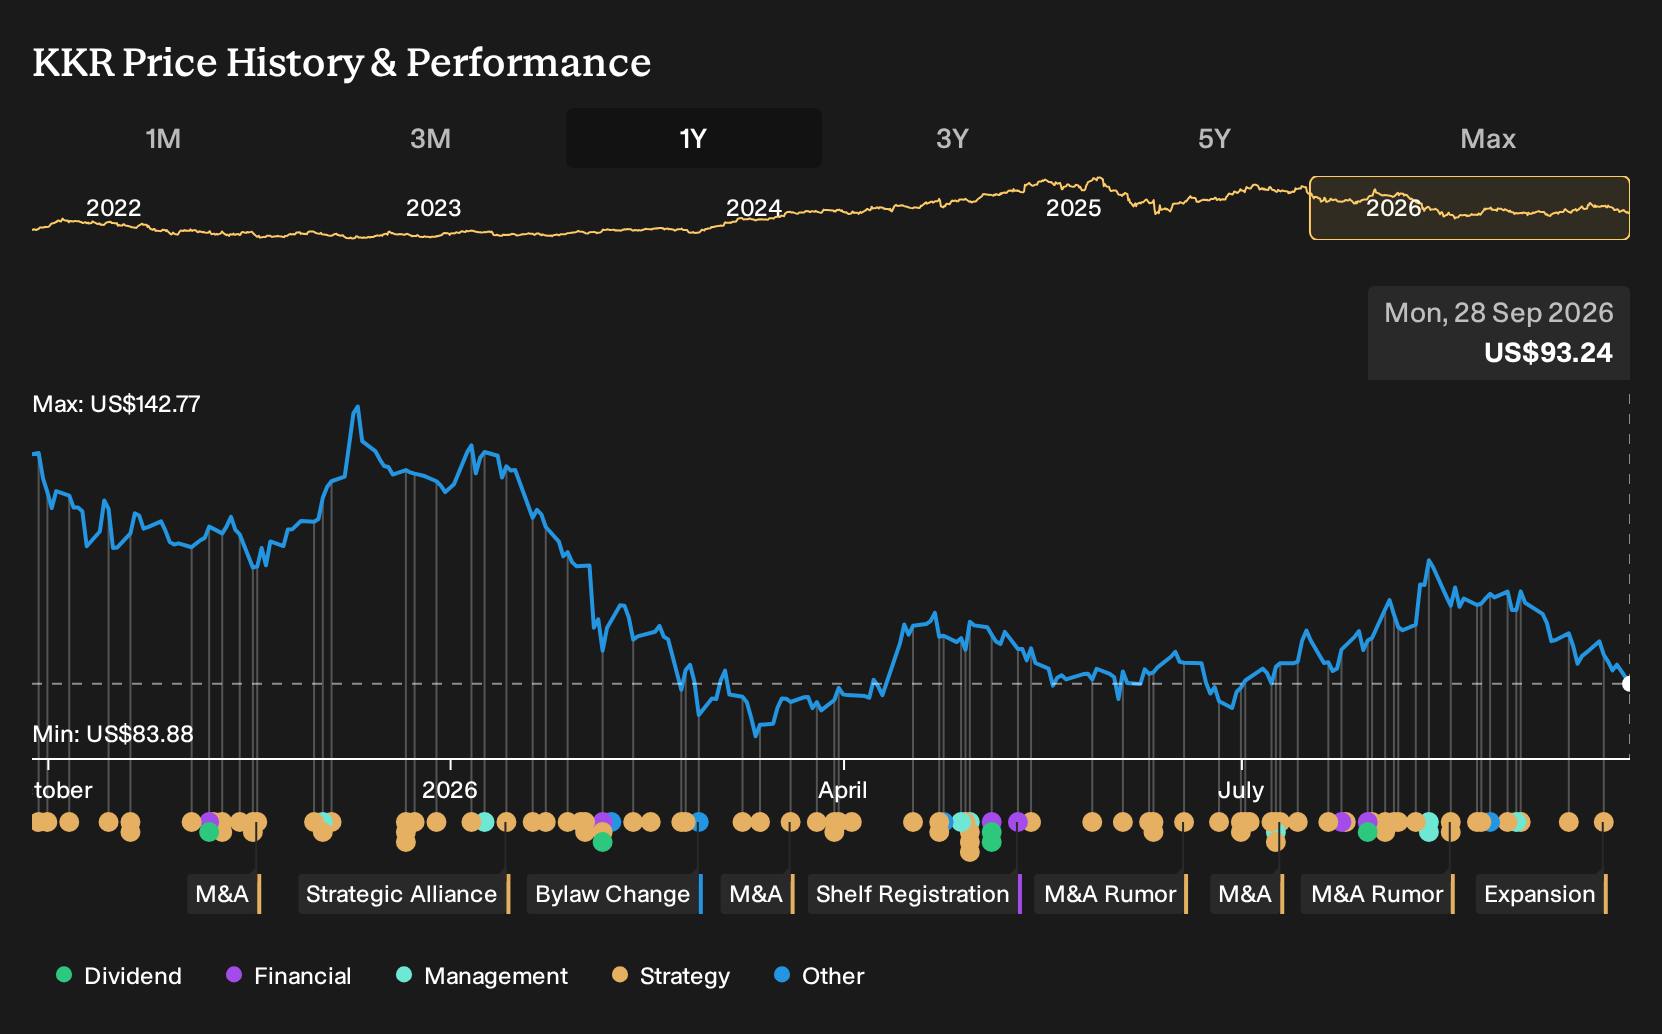The height and width of the screenshot is (1034, 1662).
Task: Jump to 2023 on overview chart
Action: [433, 208]
